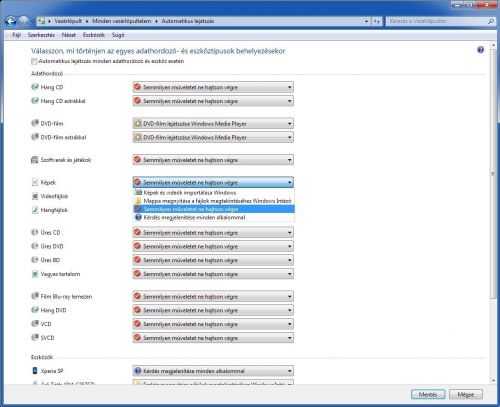Click the Üres DVD disc icon
The image size is (500, 407).
[35, 246]
